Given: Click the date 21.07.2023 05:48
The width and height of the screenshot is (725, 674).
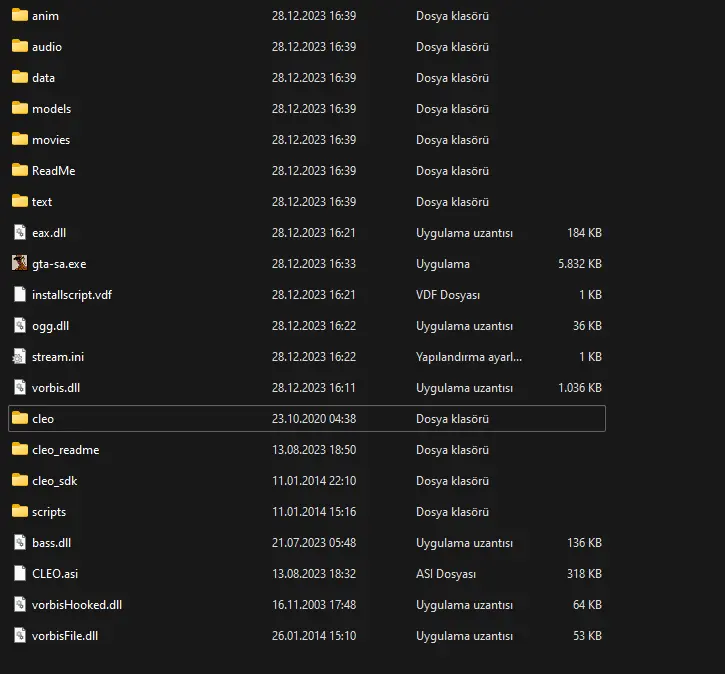Looking at the screenshot, I should (x=314, y=543).
